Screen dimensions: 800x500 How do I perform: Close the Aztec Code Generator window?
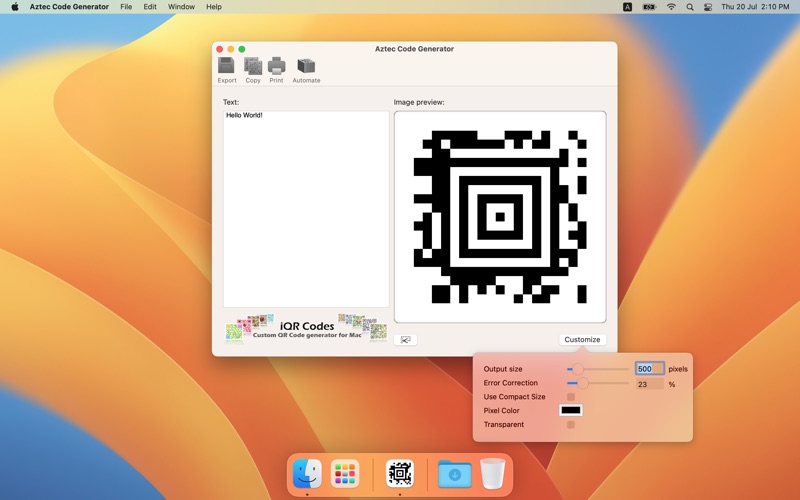tap(220, 49)
